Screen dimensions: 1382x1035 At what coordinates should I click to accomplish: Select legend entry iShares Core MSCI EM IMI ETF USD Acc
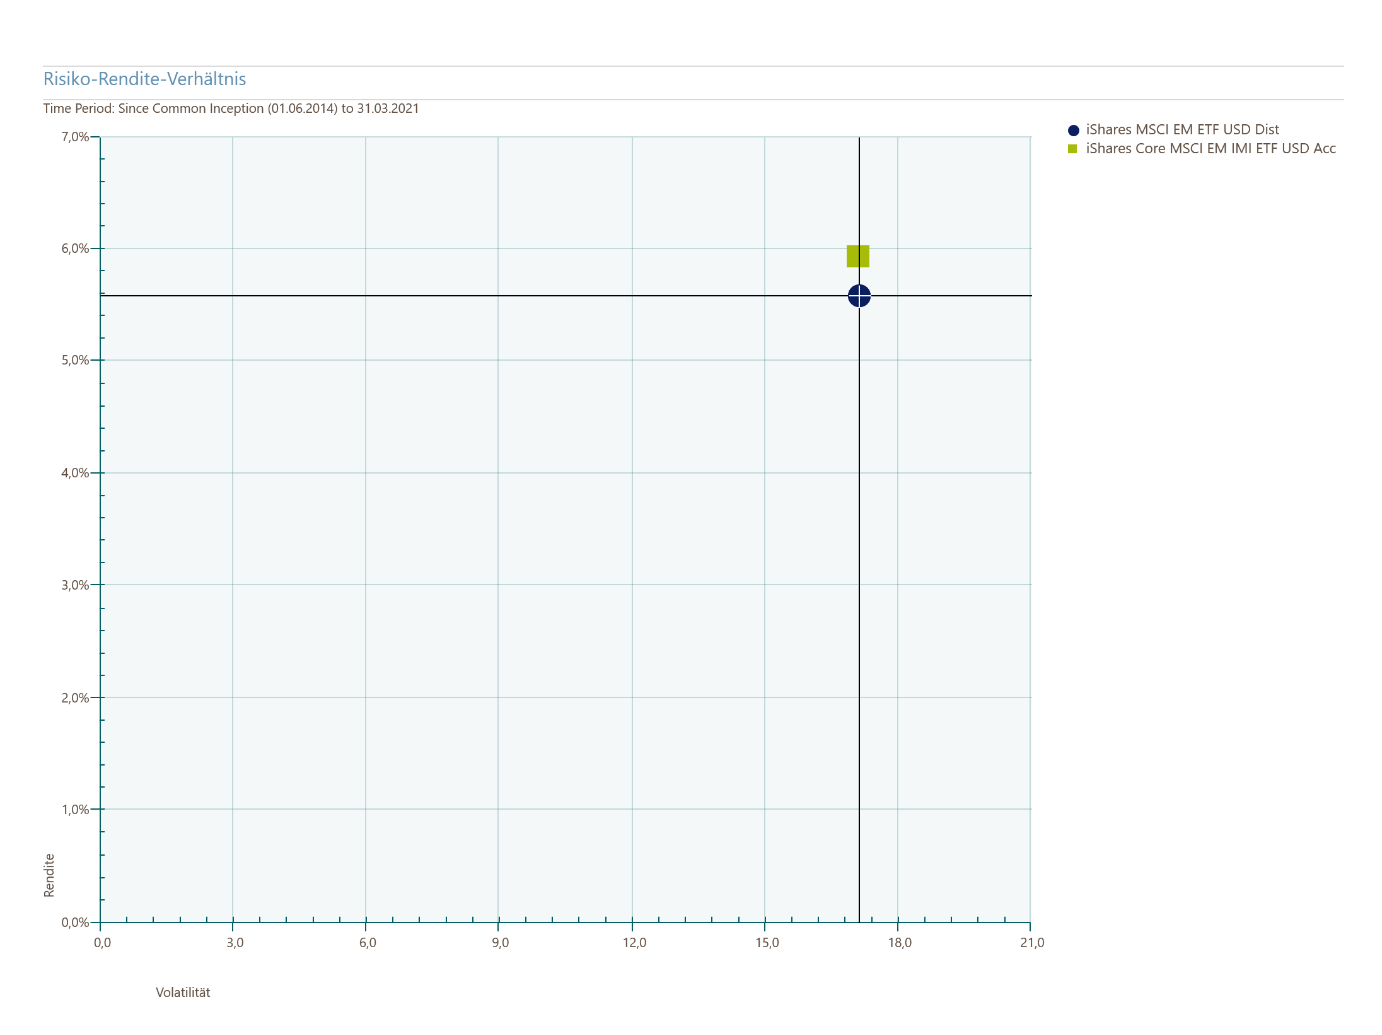point(1211,149)
